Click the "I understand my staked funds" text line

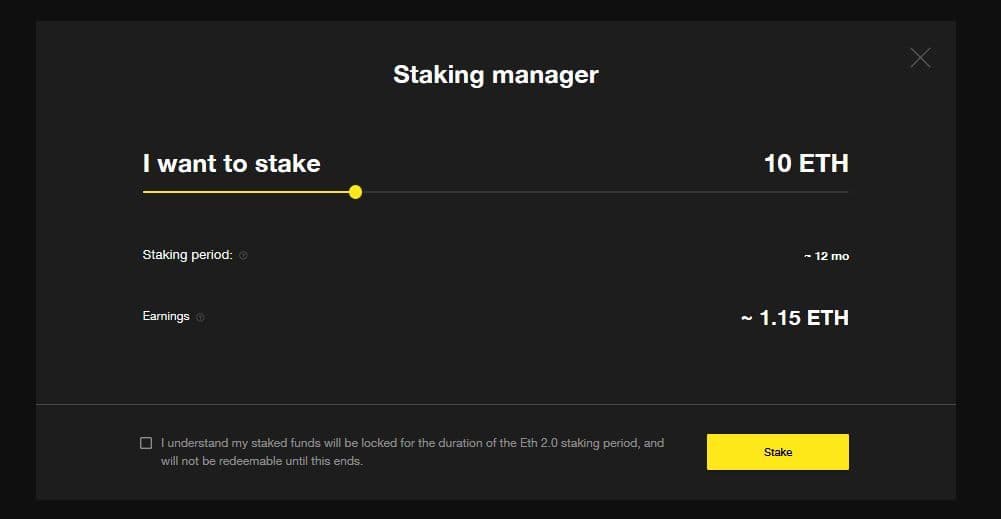click(x=412, y=442)
